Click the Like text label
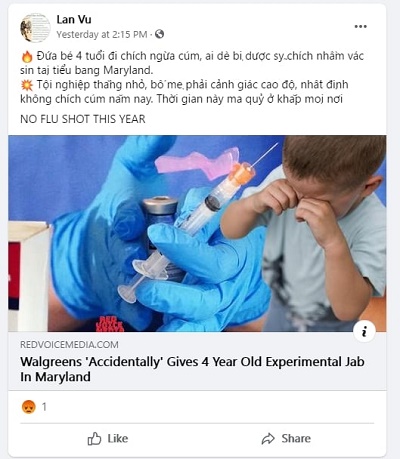 pyautogui.click(x=118, y=439)
